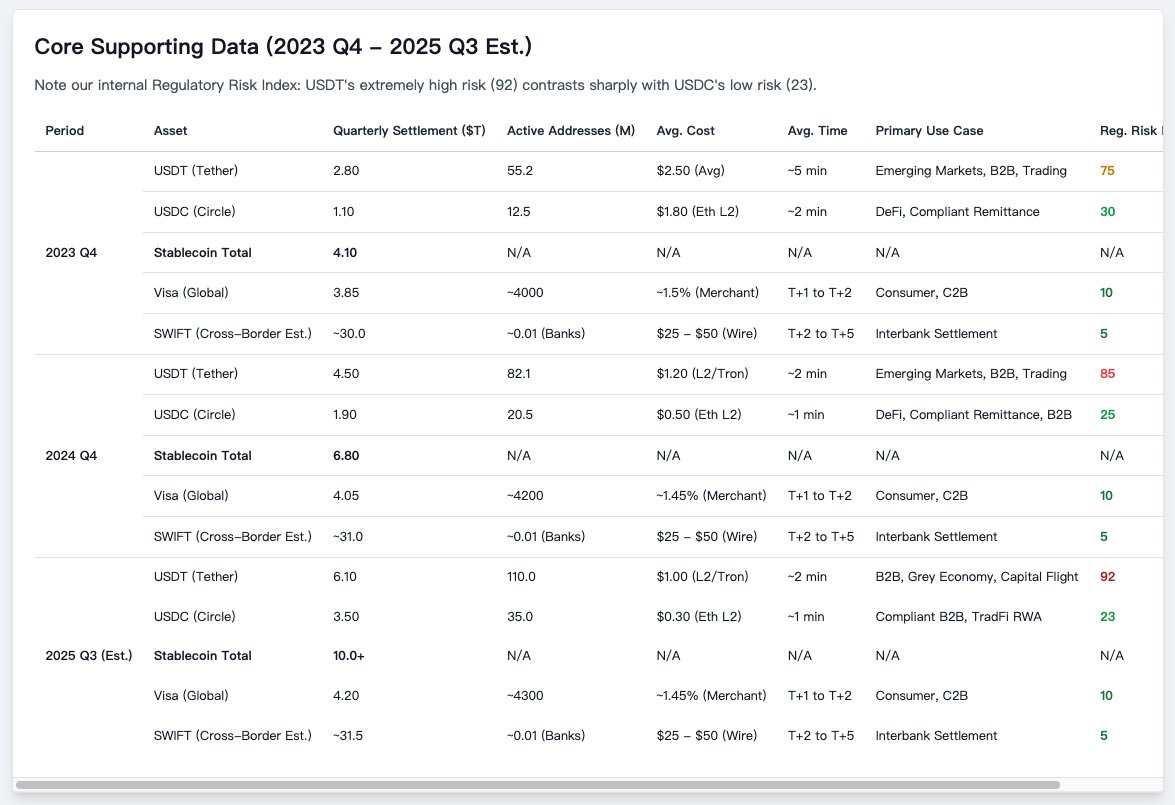The width and height of the screenshot is (1175, 805).
Task: Click 'Compliant B2B, TradFi RWA' use case
Action: coord(958,617)
